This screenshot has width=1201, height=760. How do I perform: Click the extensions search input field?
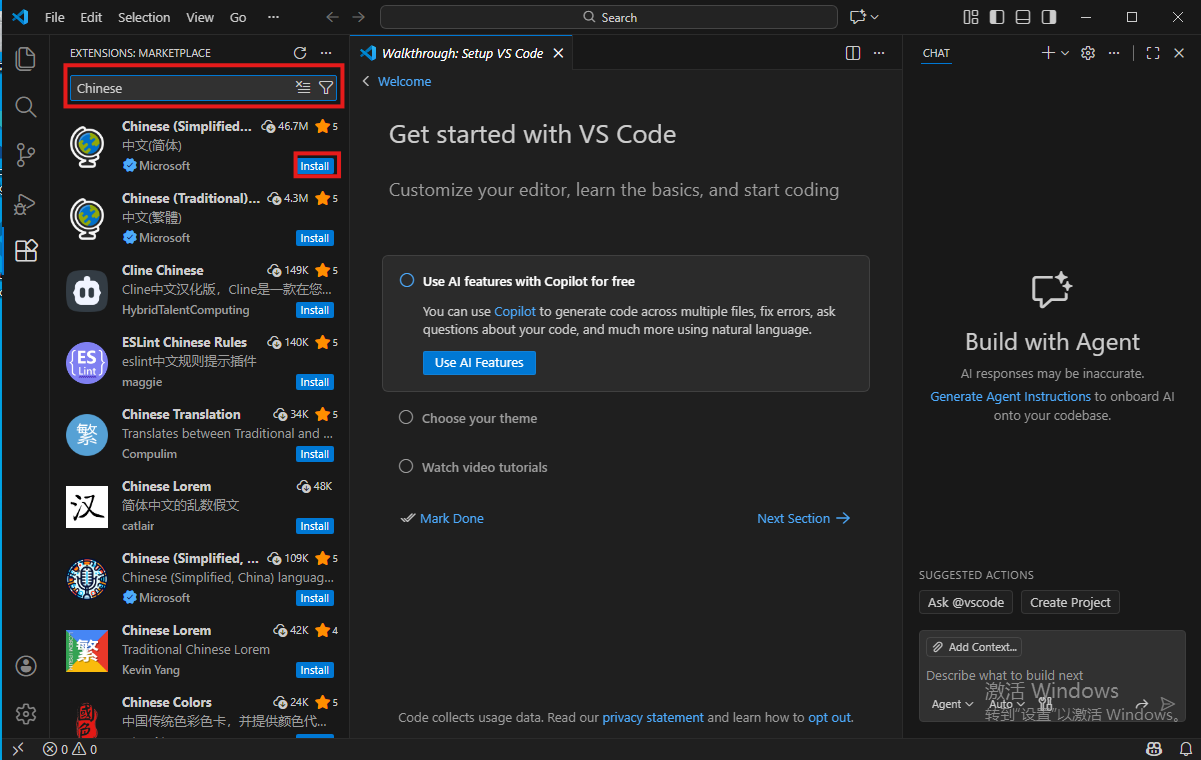(180, 88)
